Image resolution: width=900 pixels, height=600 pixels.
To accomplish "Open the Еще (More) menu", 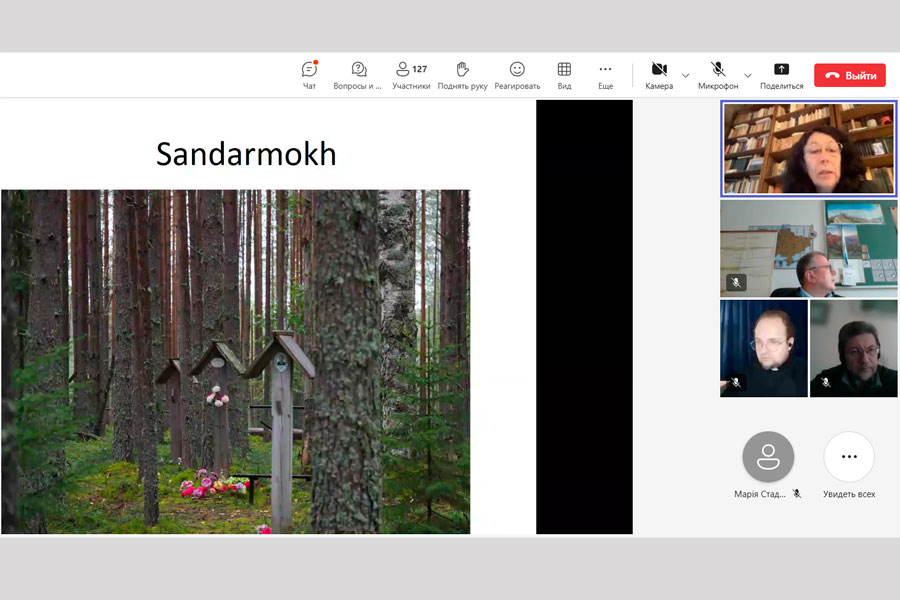I will [x=605, y=75].
